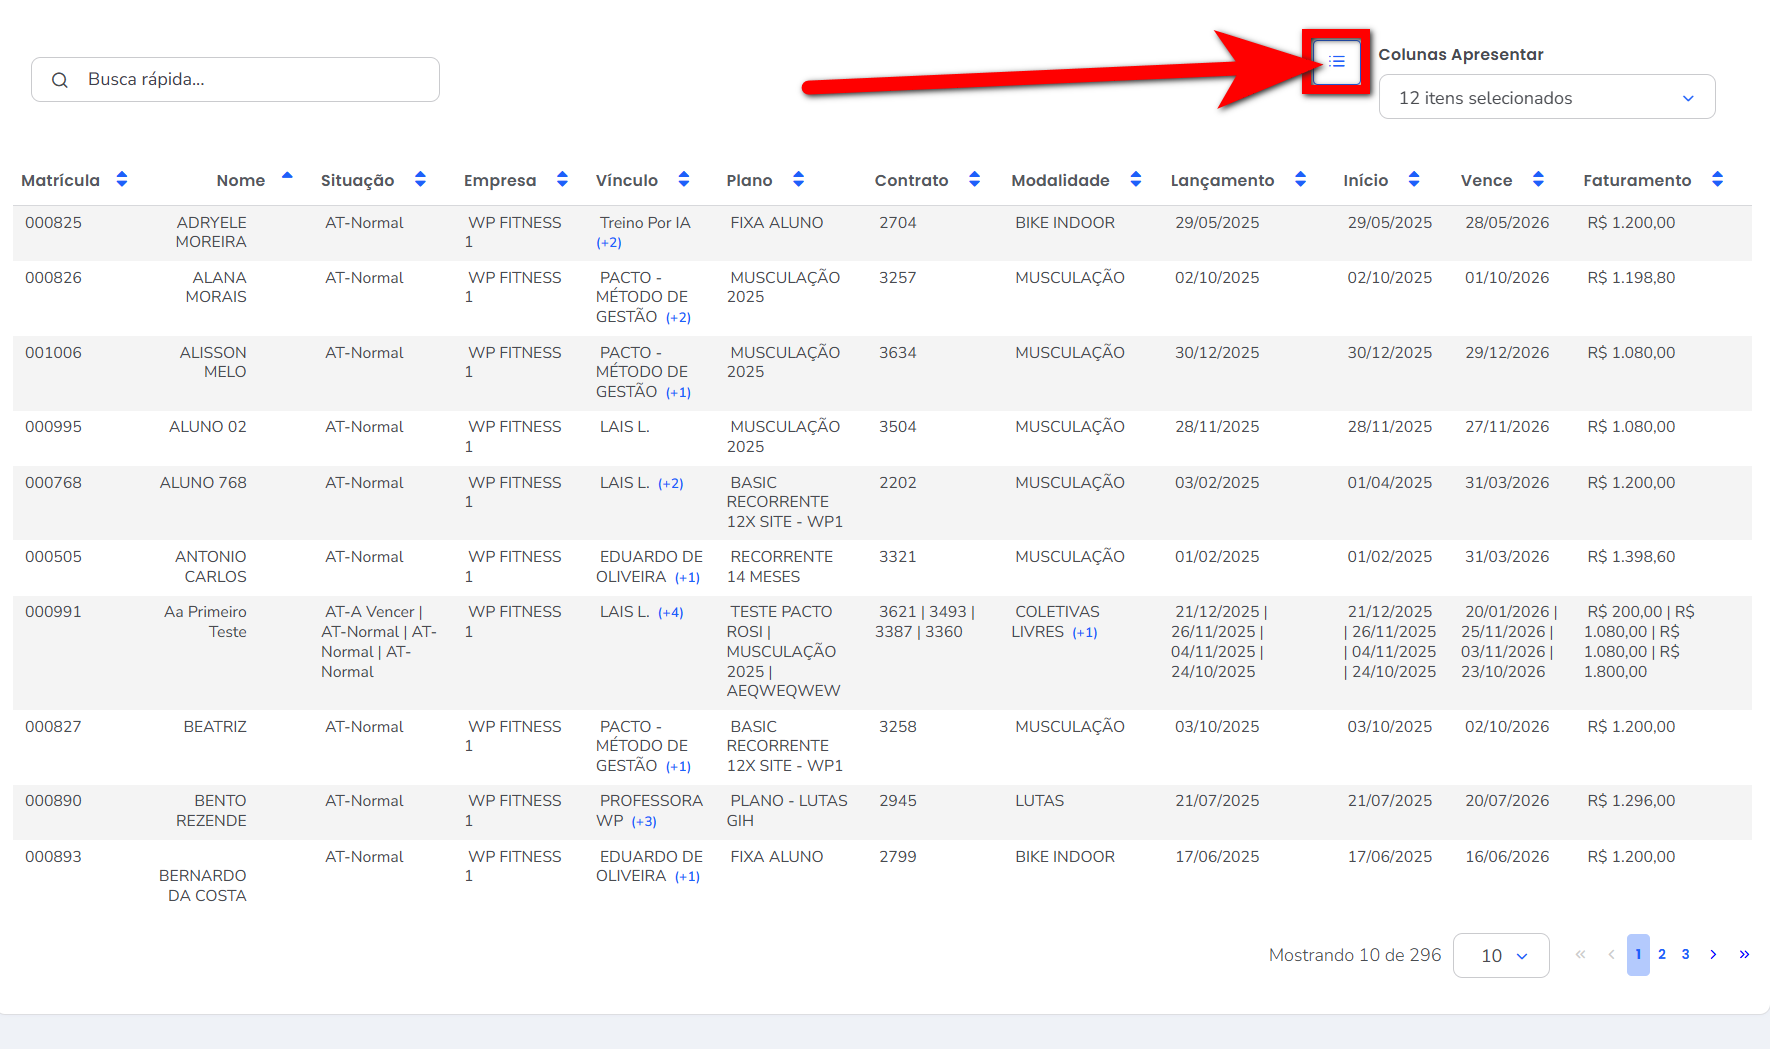This screenshot has width=1770, height=1049.
Task: Click the list filter icon button
Action: (x=1336, y=62)
